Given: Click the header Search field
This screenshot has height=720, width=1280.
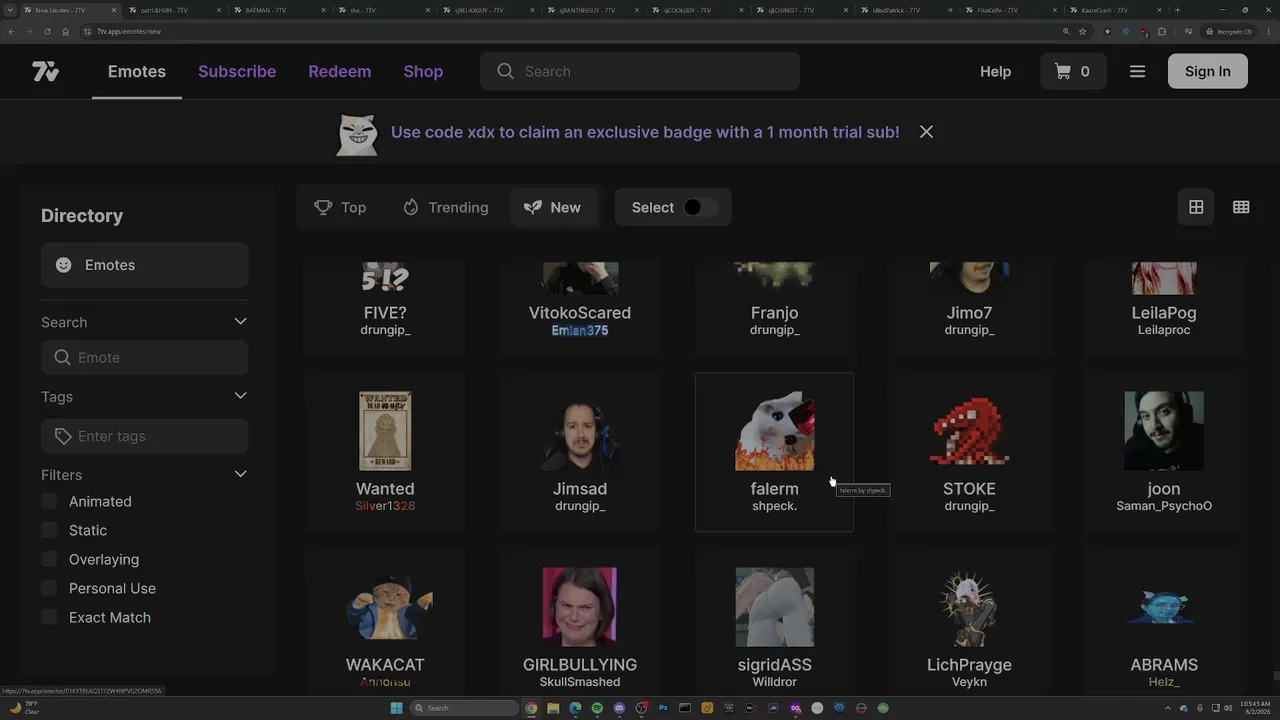Looking at the screenshot, I should pyautogui.click(x=640, y=71).
